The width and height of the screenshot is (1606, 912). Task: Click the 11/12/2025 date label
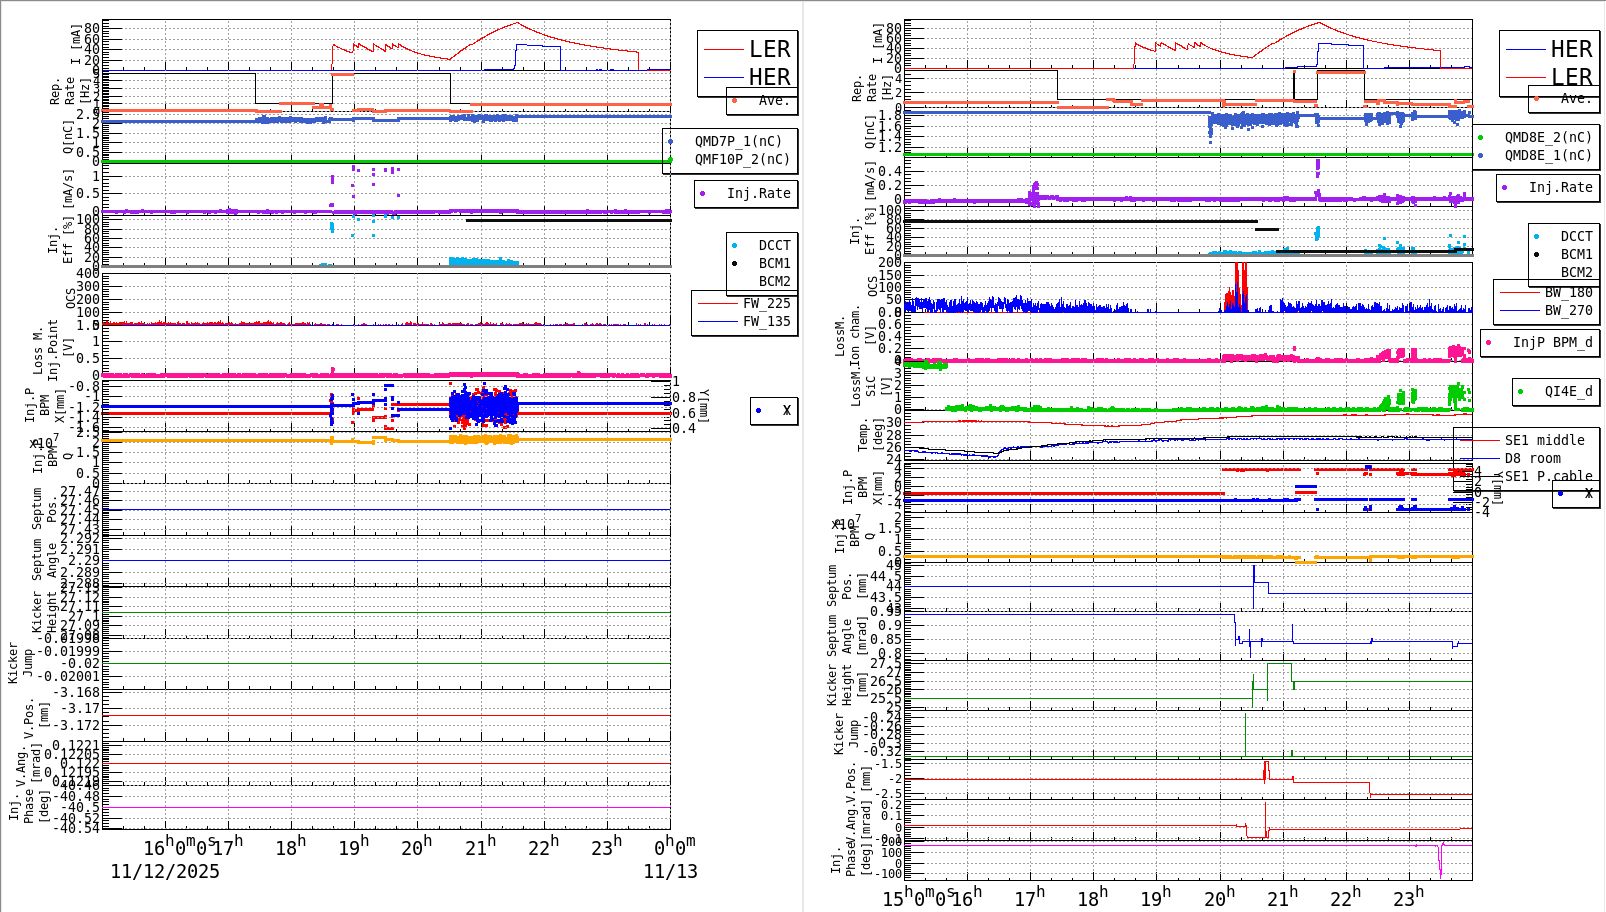165,871
